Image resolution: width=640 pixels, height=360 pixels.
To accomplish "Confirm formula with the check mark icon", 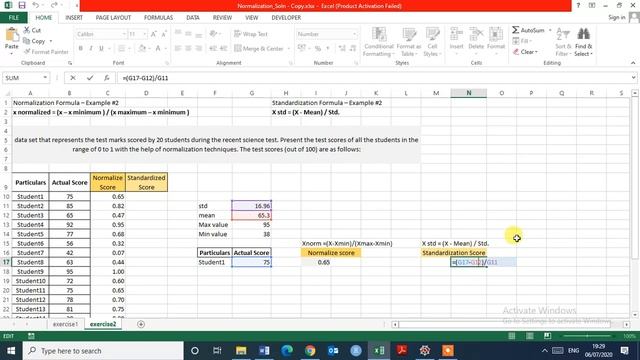I will [90, 78].
